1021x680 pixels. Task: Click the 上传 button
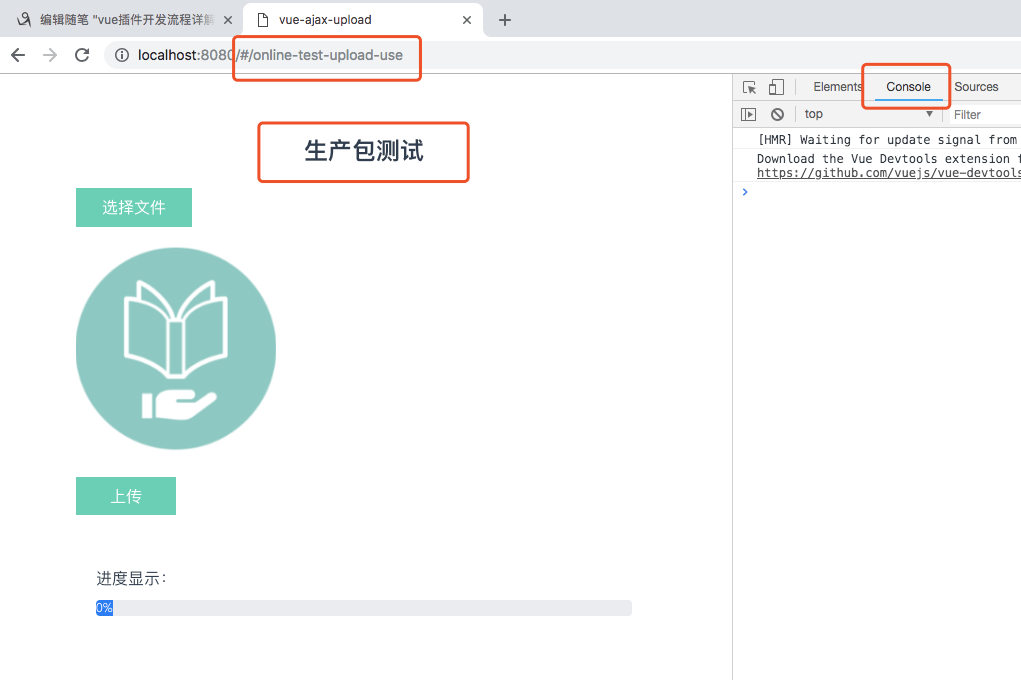point(125,495)
